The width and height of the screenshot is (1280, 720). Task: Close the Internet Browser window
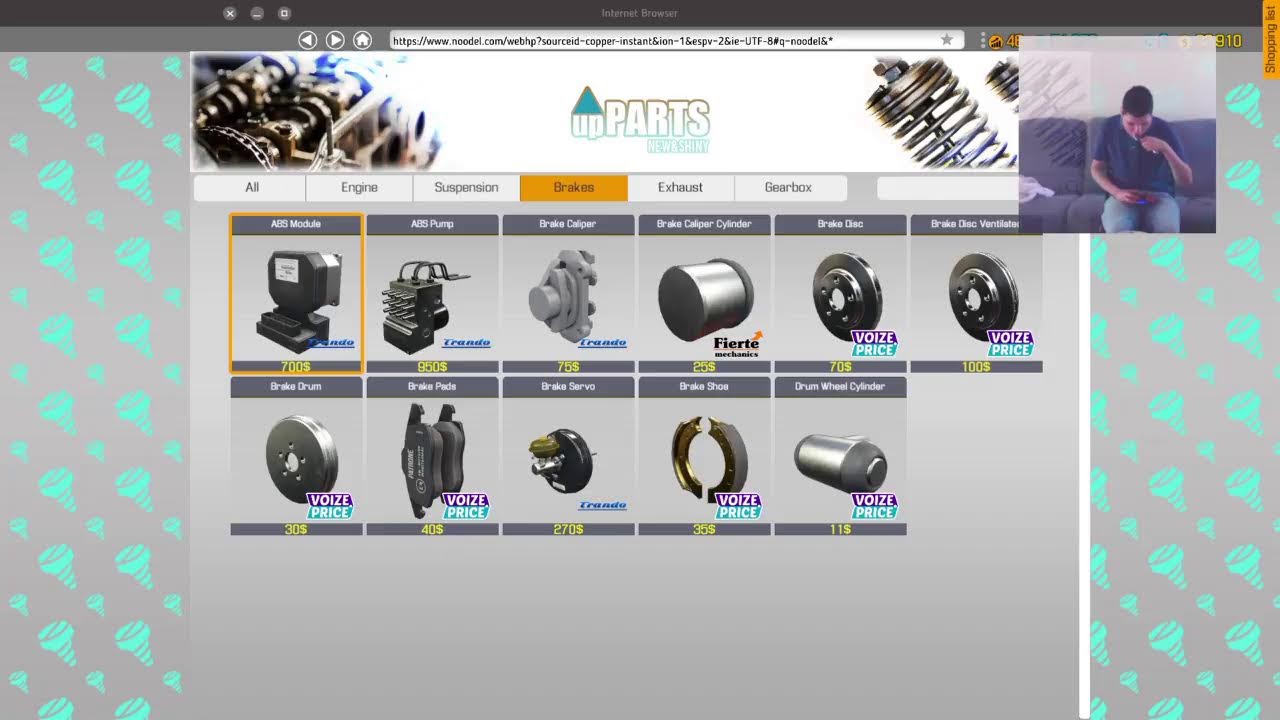pos(230,13)
